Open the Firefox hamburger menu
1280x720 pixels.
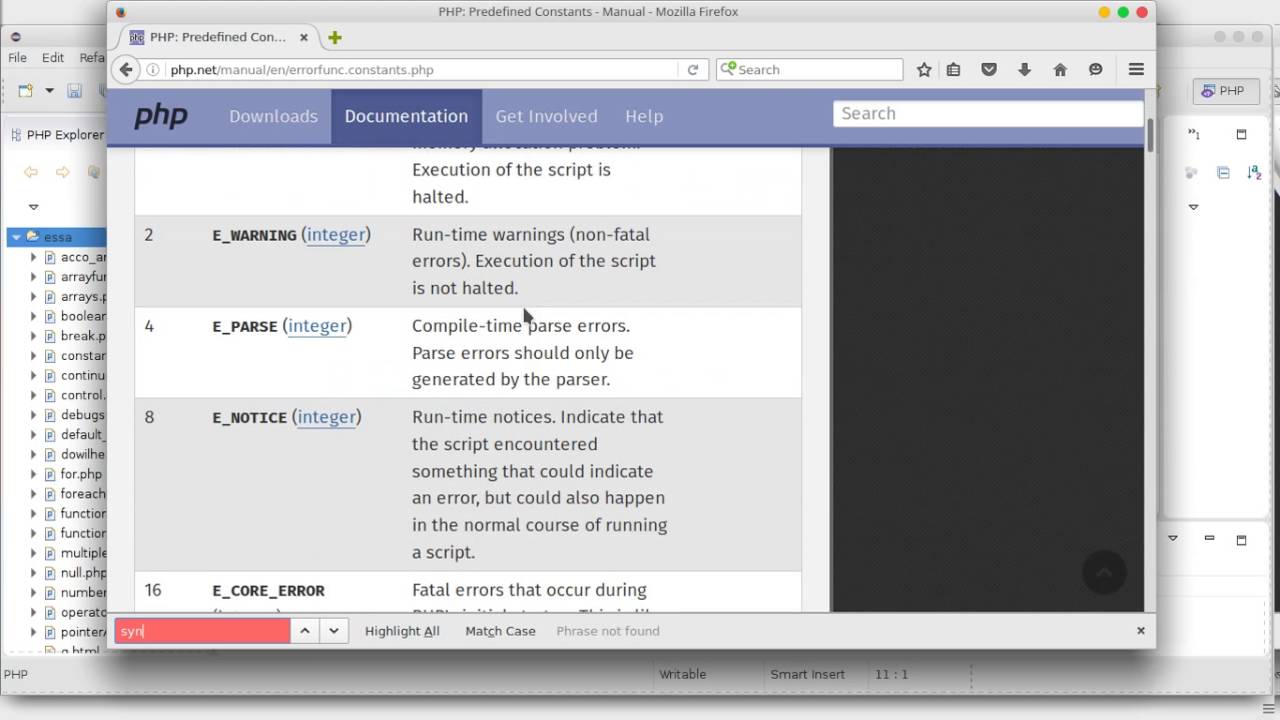(1136, 70)
